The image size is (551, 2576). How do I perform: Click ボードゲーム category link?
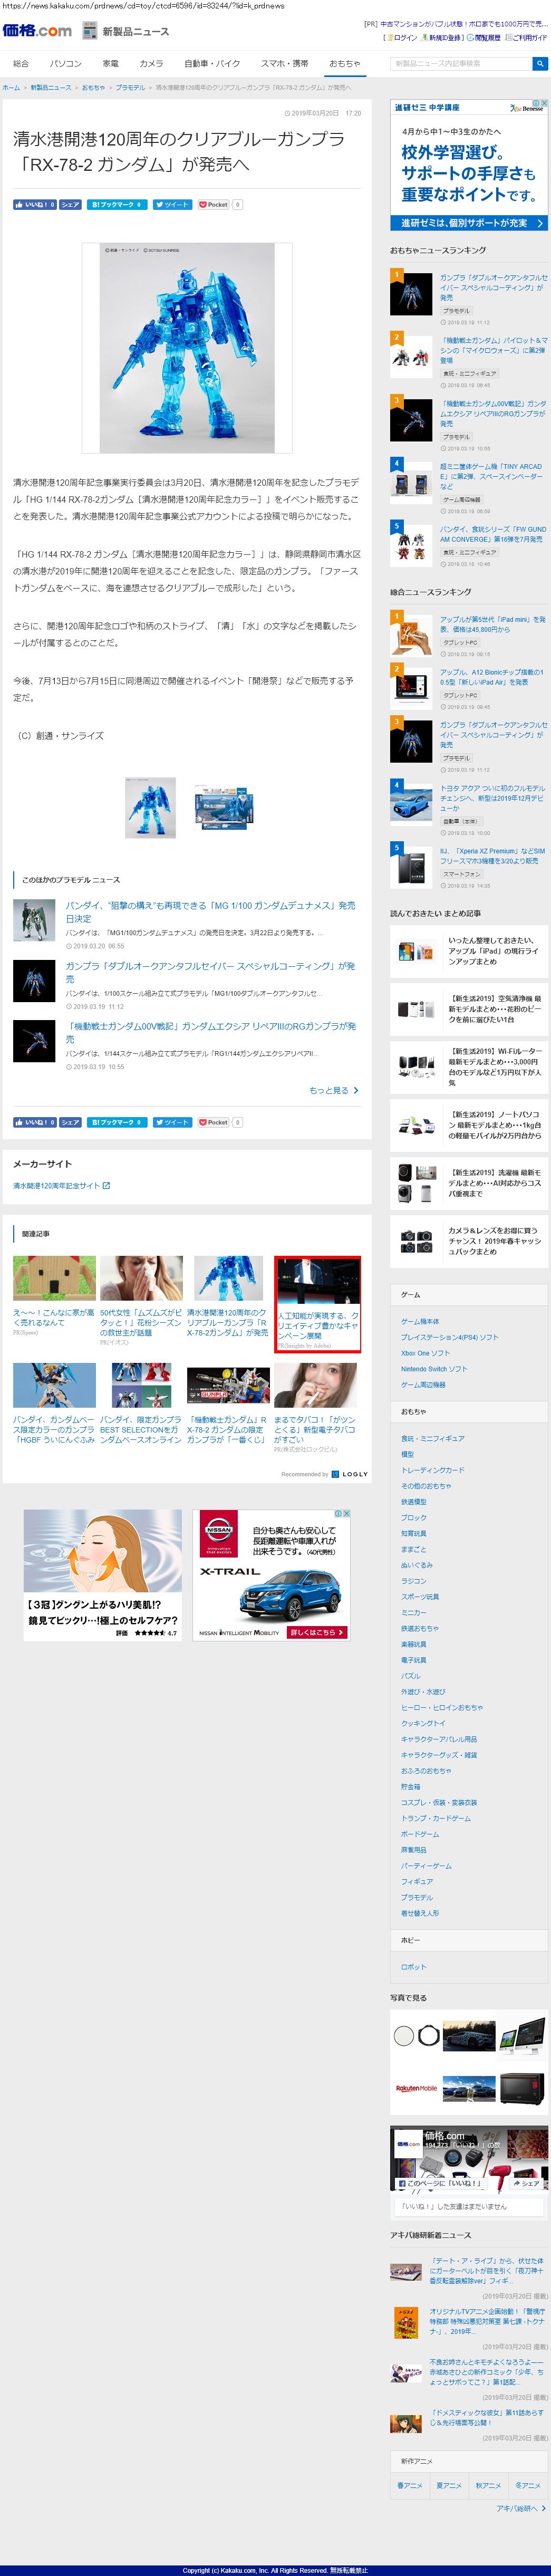[x=420, y=1834]
